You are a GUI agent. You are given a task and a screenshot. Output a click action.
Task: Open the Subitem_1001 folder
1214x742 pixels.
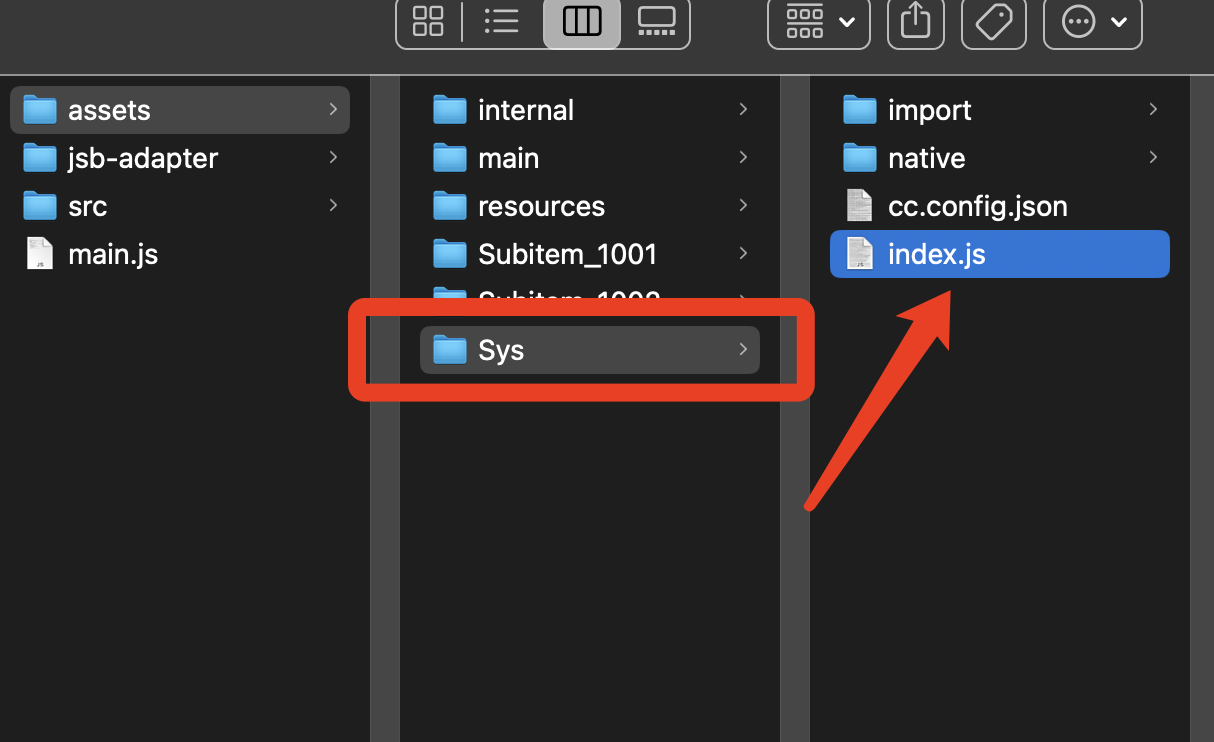pyautogui.click(x=567, y=254)
